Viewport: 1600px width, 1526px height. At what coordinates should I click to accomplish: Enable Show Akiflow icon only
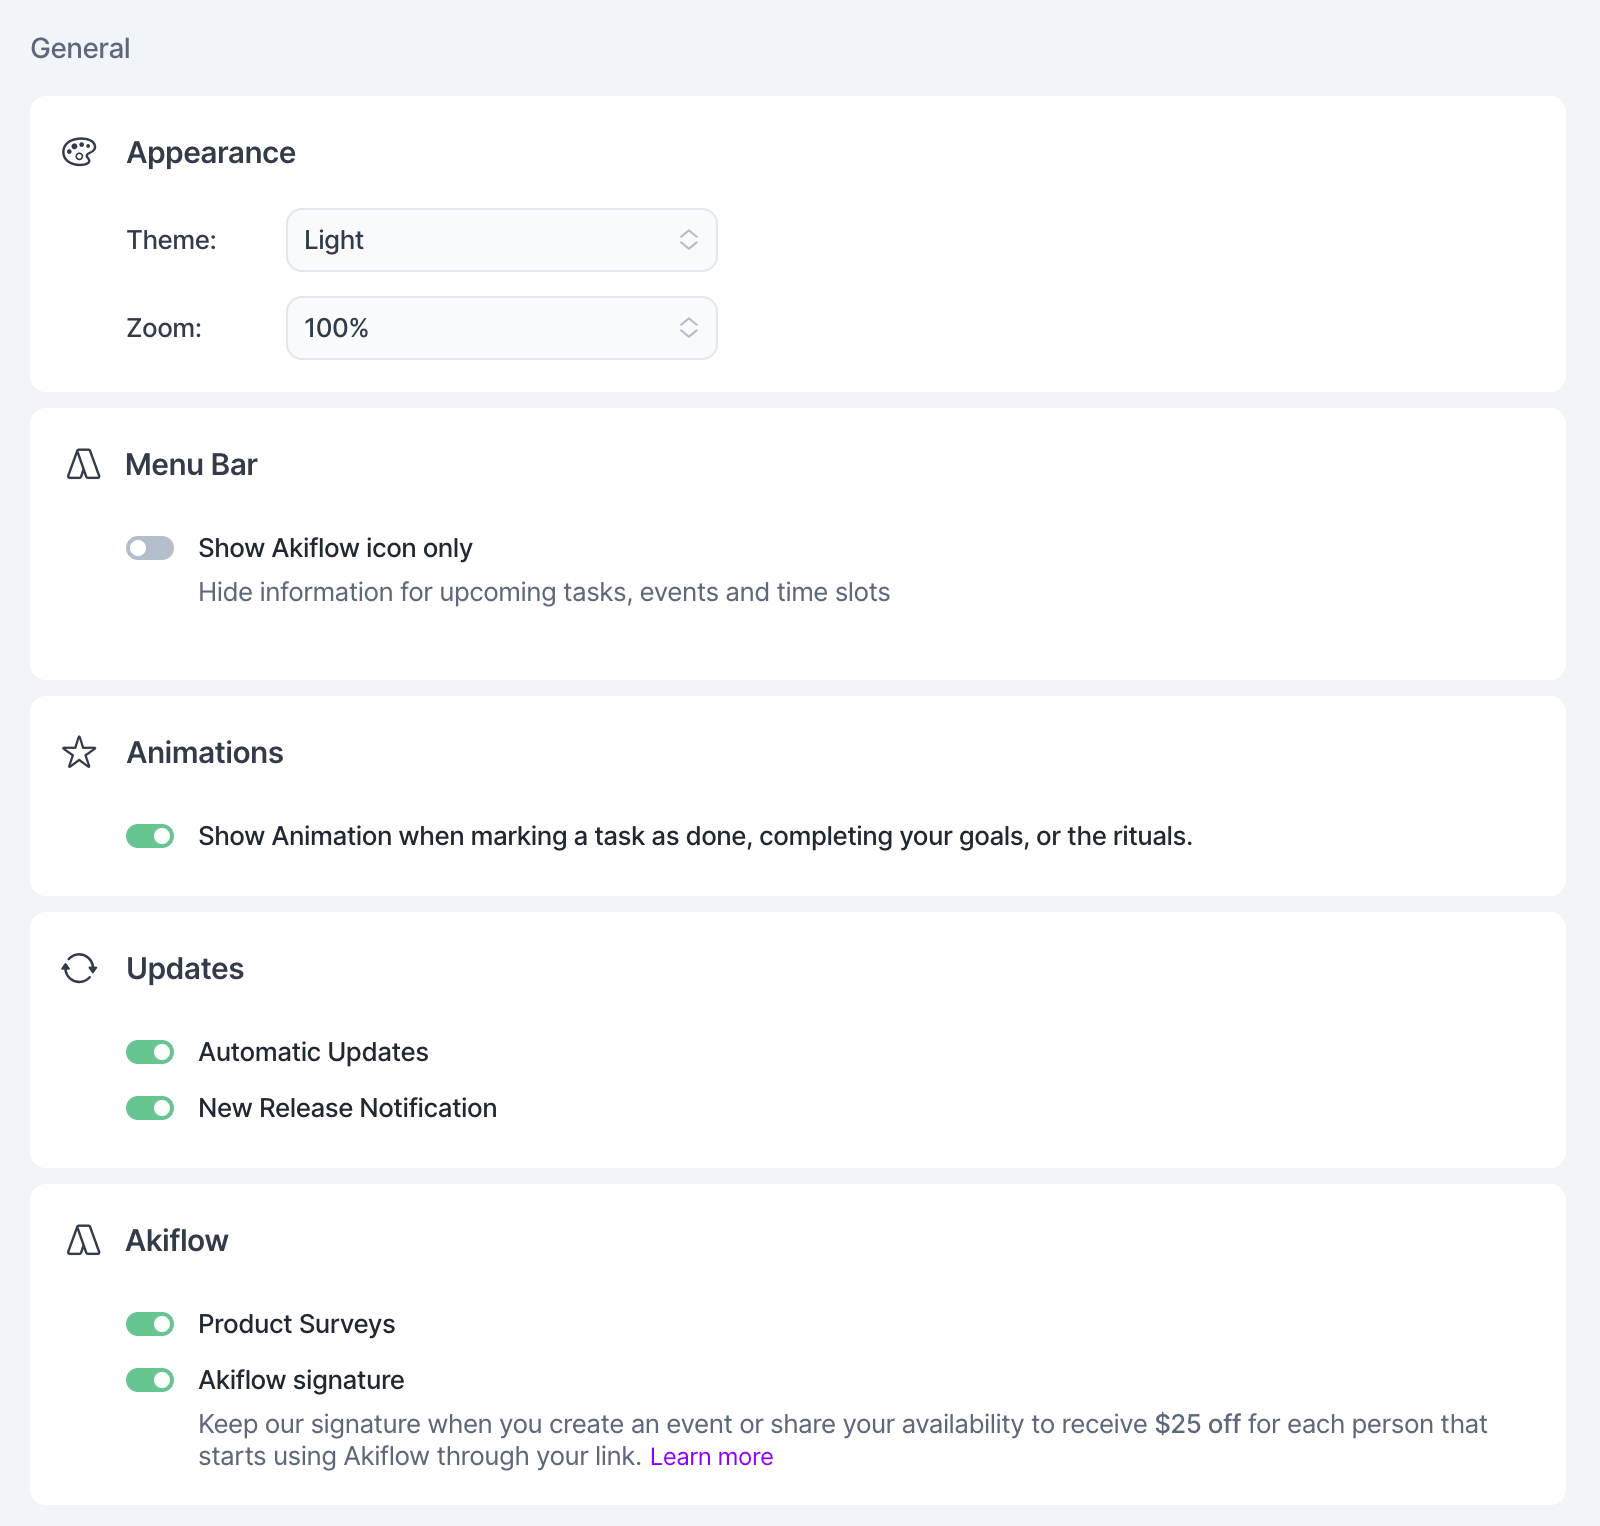coord(150,548)
